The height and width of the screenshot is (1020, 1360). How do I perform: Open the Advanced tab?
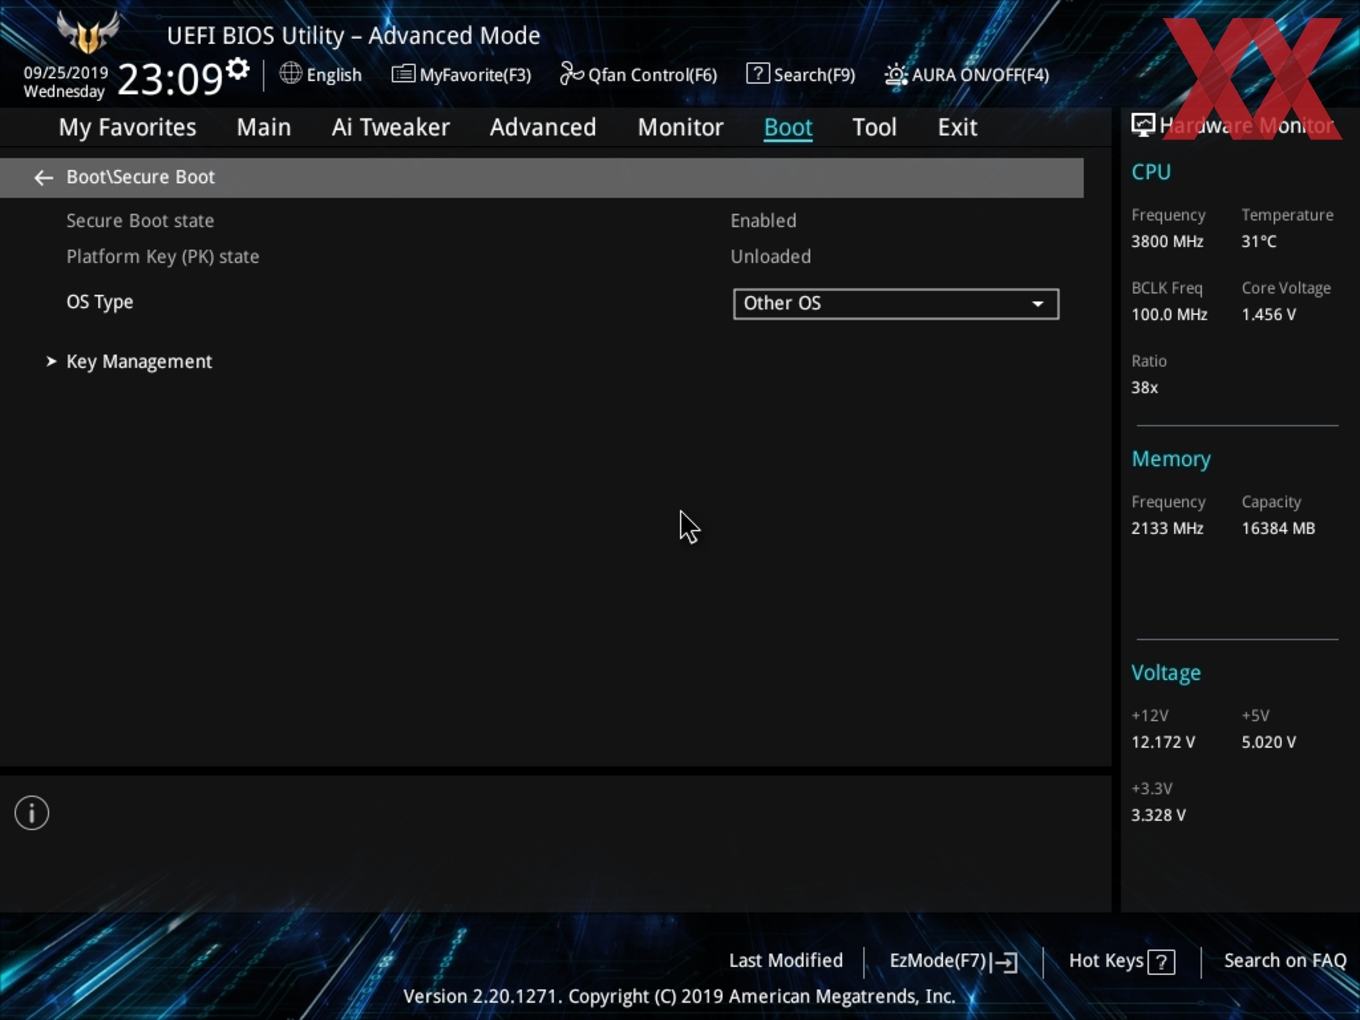pyautogui.click(x=543, y=127)
